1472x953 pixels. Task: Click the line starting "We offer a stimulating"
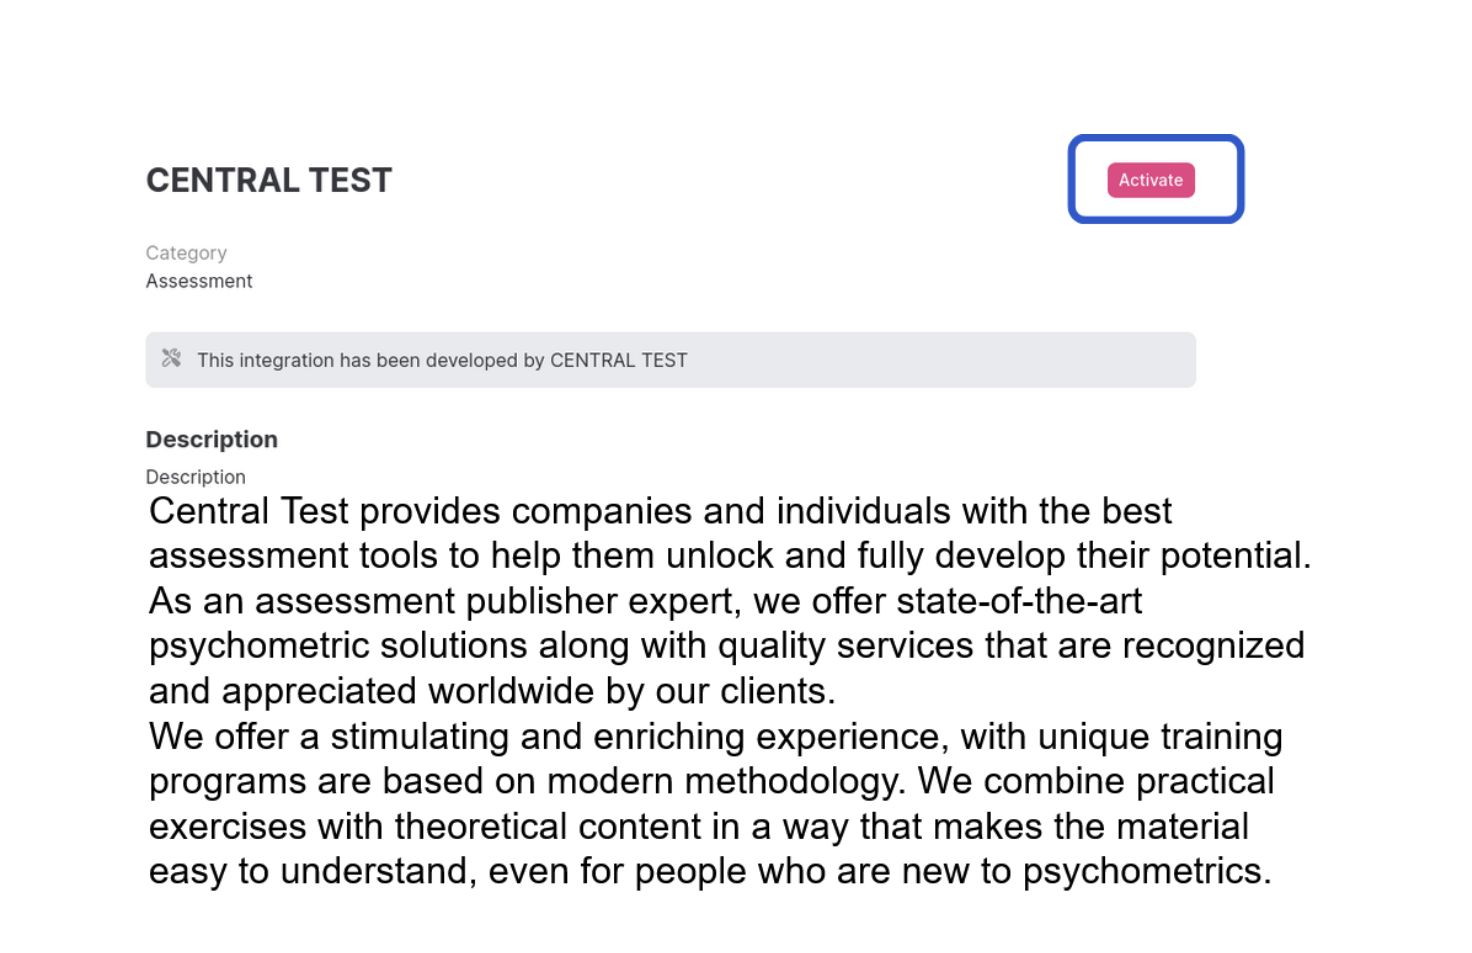716,737
